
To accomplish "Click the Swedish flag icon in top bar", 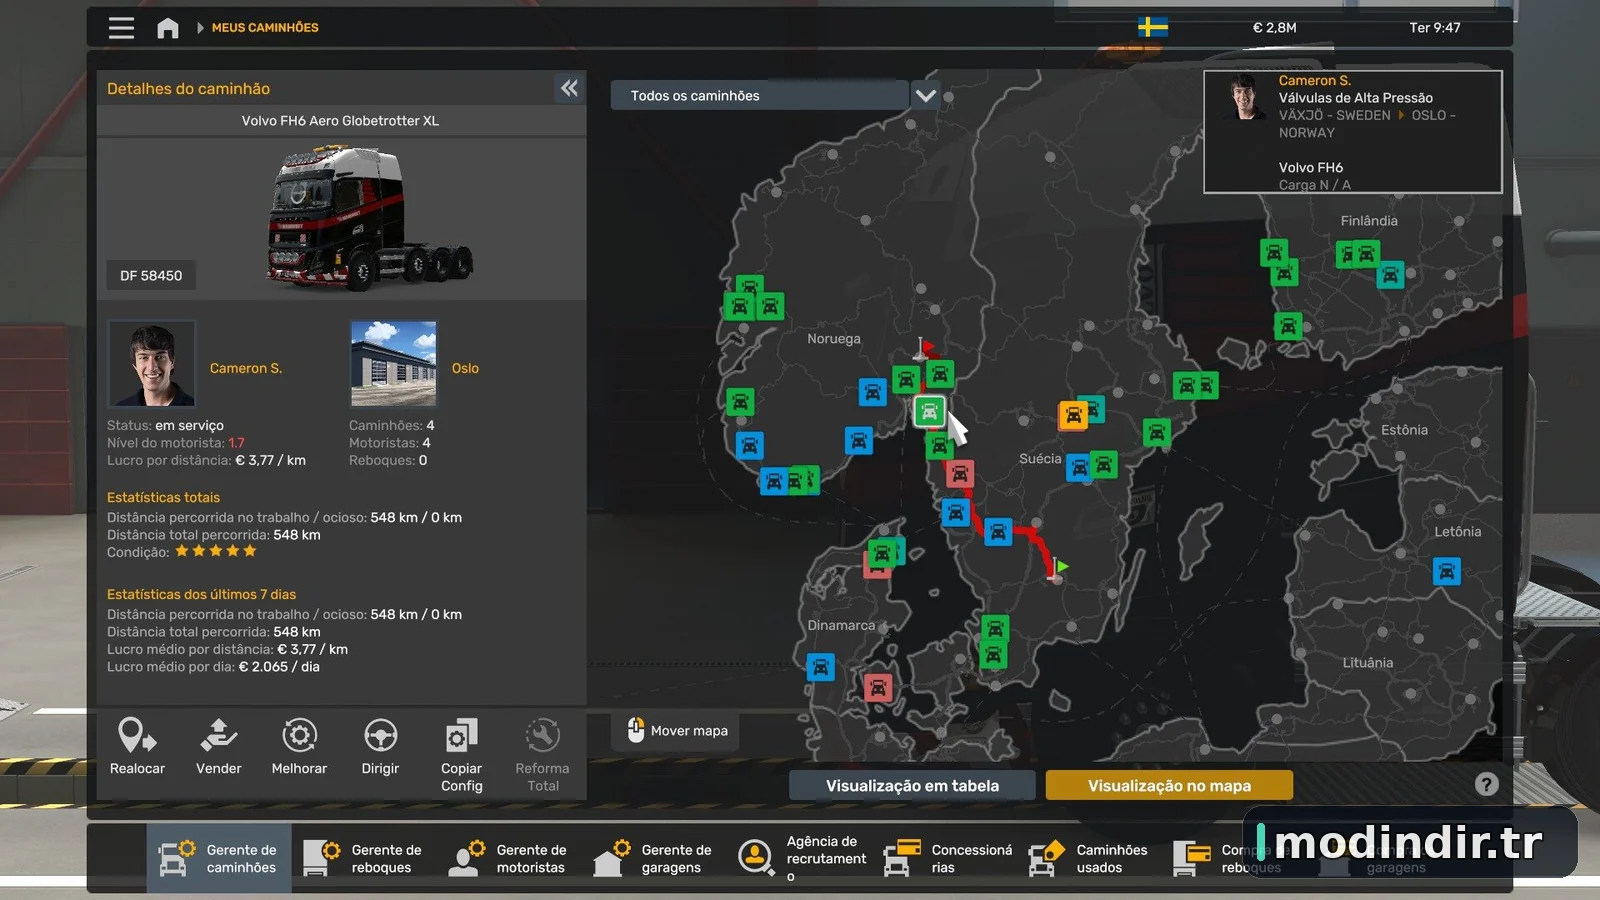I will (x=1153, y=27).
